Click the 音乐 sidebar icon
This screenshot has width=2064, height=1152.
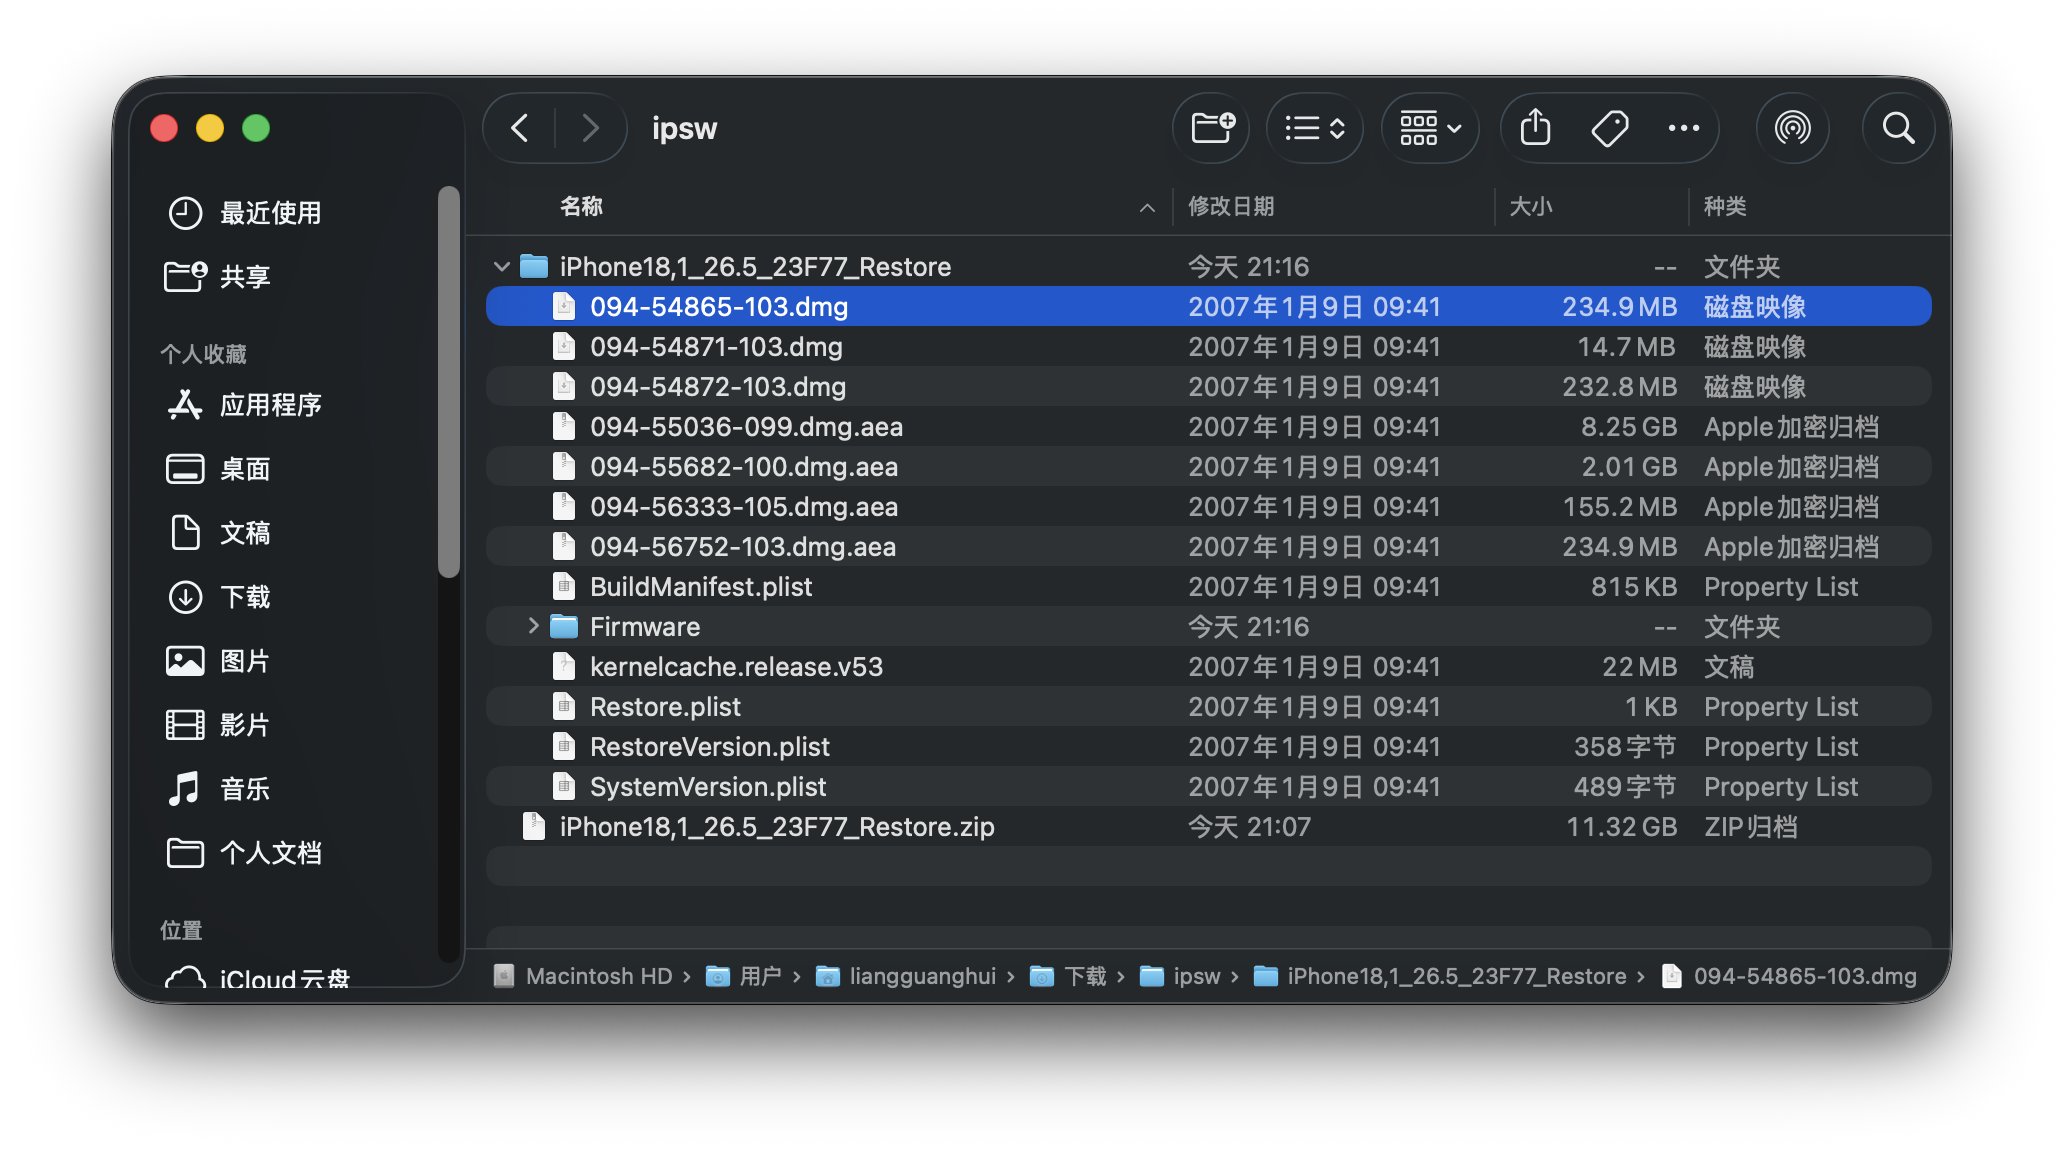tap(185, 789)
